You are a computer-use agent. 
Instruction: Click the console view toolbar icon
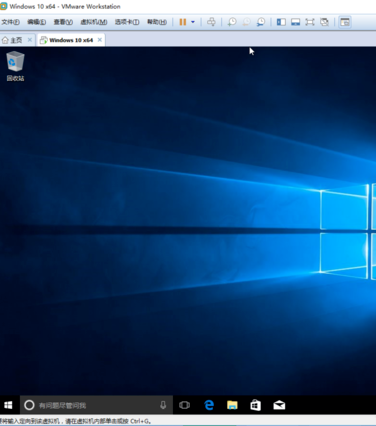345,22
